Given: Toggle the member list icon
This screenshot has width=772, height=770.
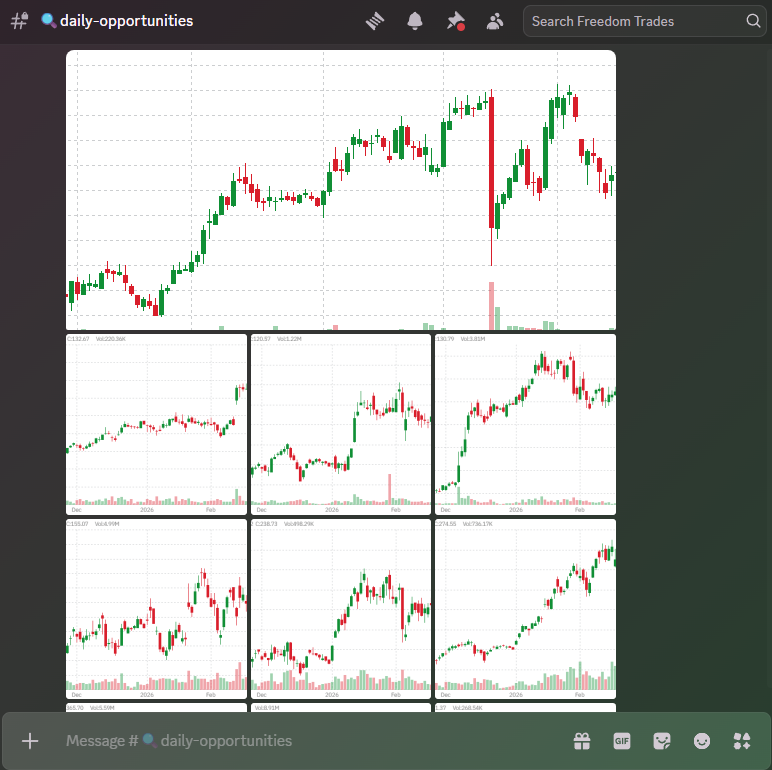Looking at the screenshot, I should coord(495,21).
